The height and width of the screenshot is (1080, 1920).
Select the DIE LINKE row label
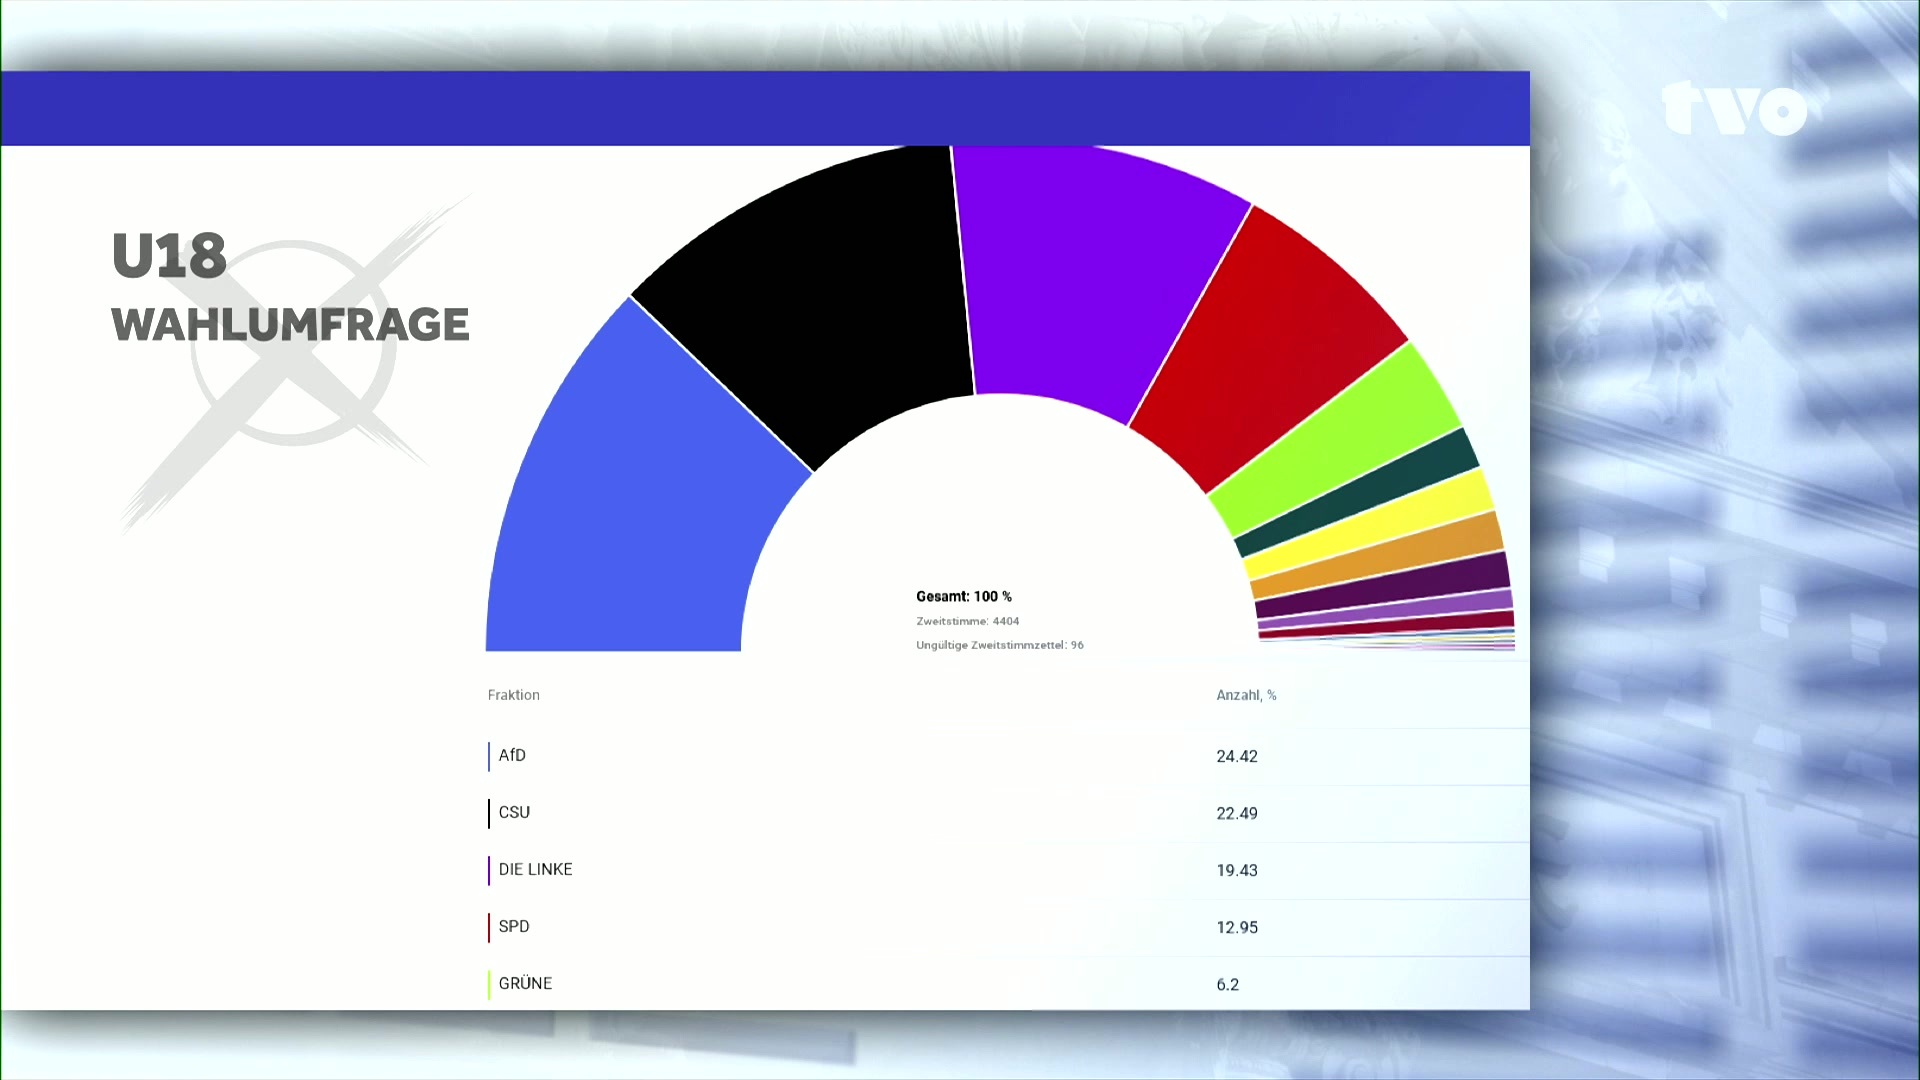[535, 869]
